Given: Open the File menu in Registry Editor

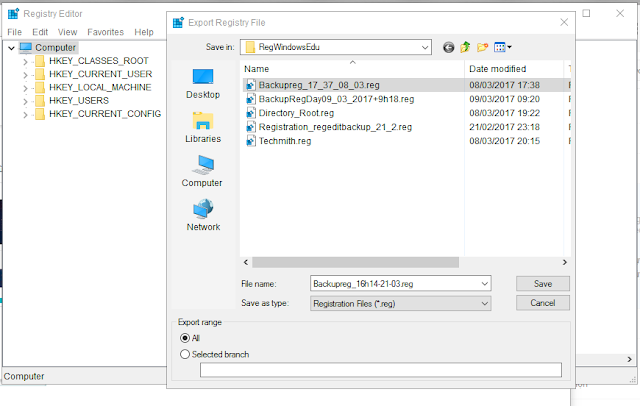Looking at the screenshot, I should tap(14, 32).
